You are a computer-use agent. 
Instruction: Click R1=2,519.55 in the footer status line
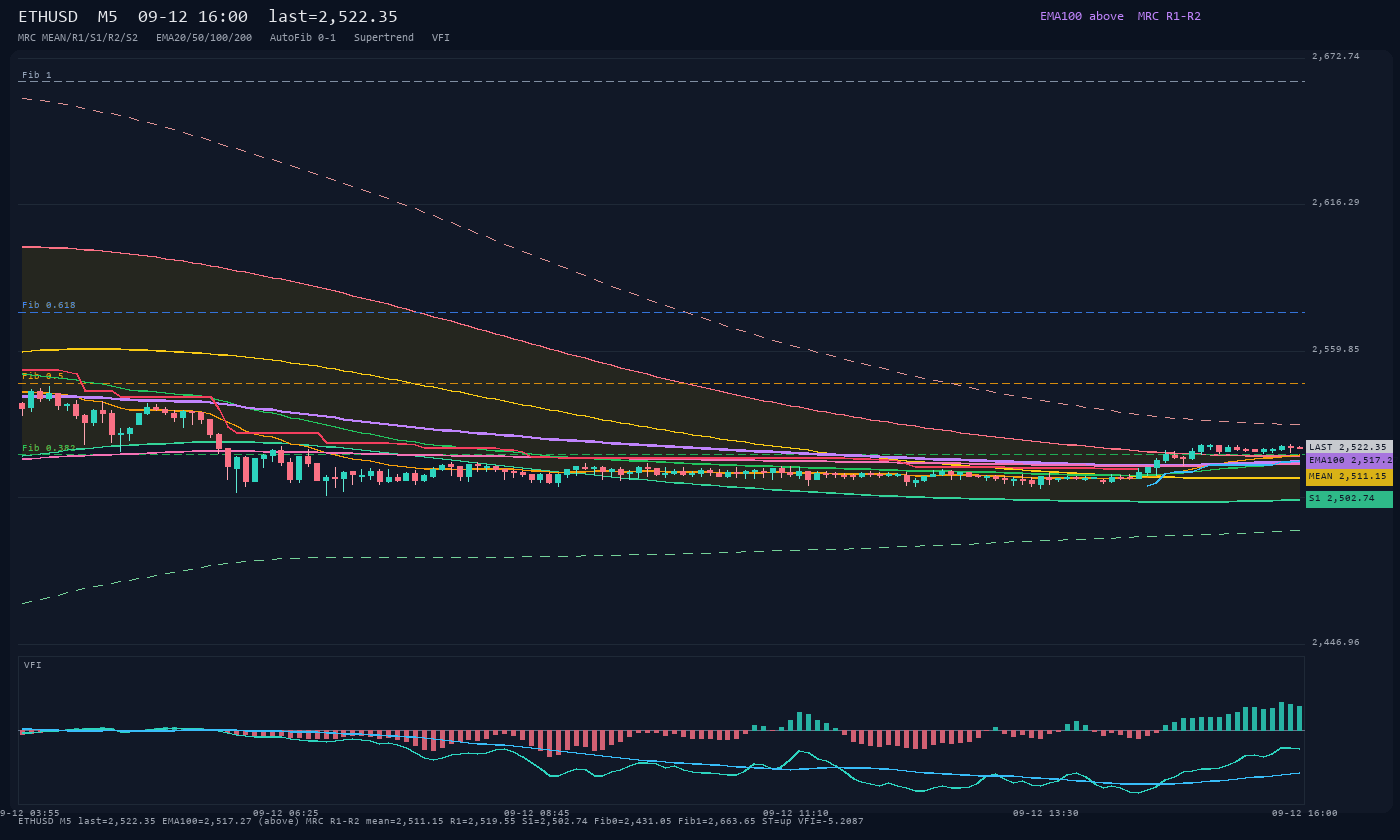[x=483, y=821]
